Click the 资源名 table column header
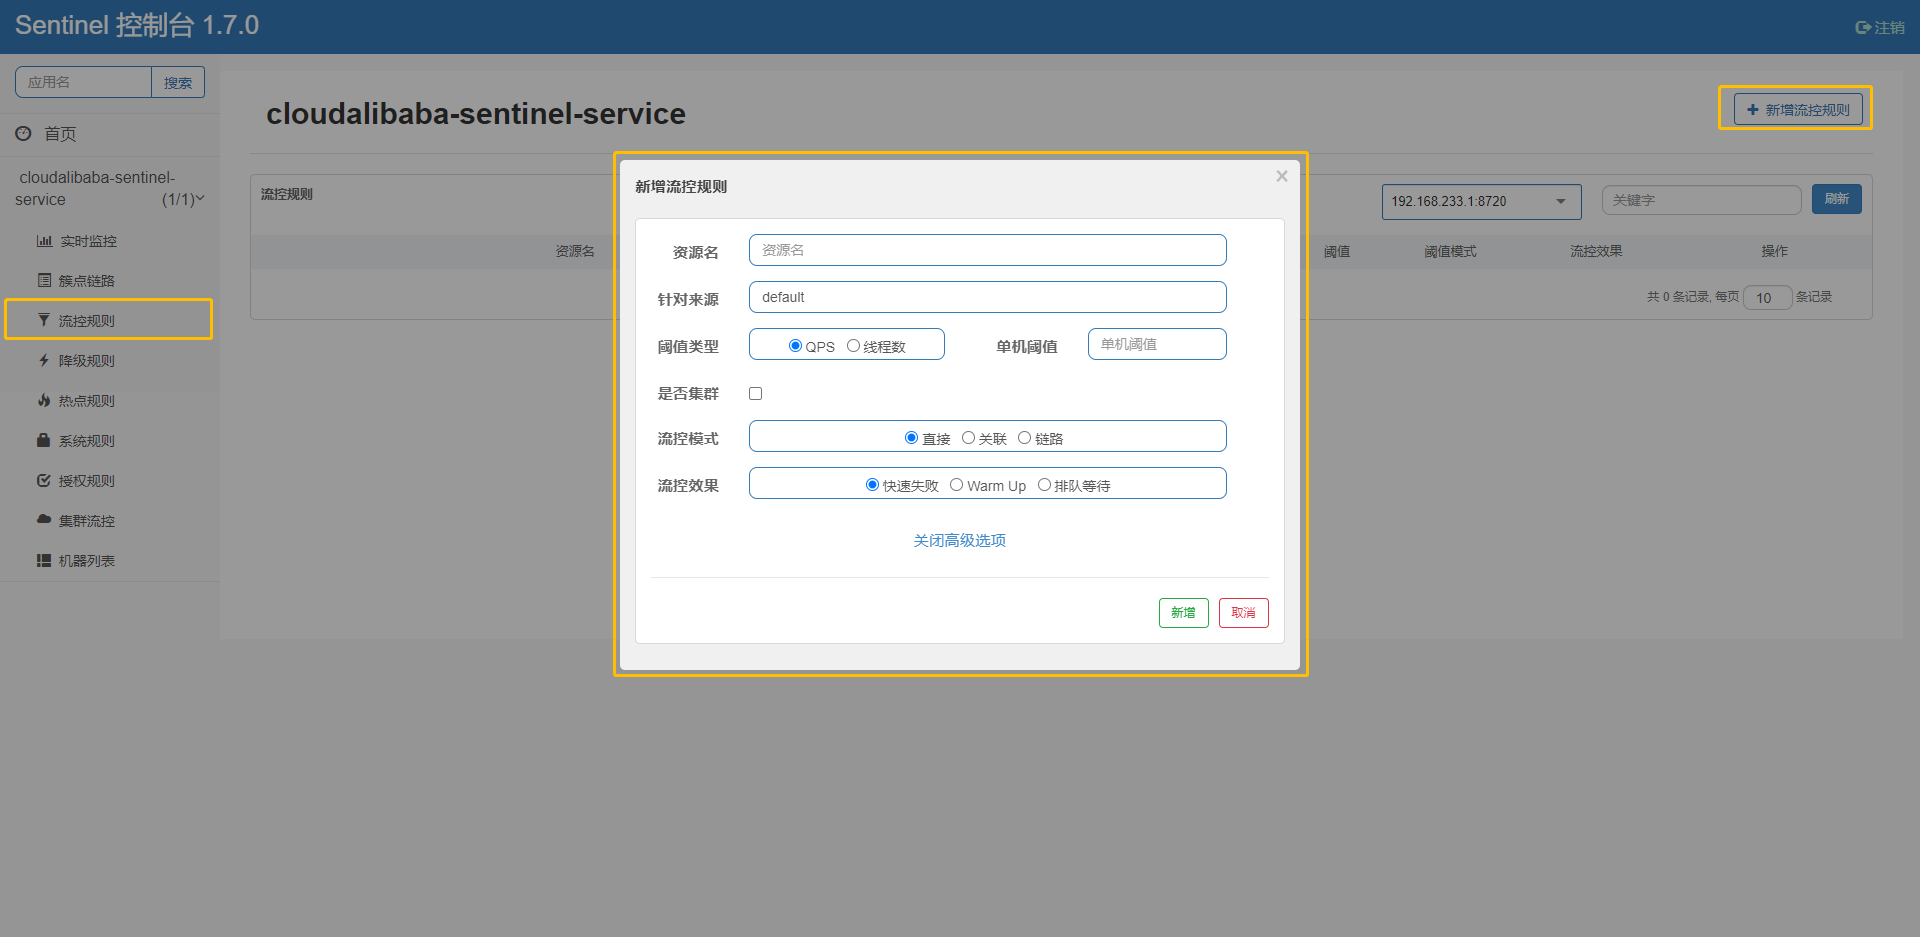 click(575, 251)
